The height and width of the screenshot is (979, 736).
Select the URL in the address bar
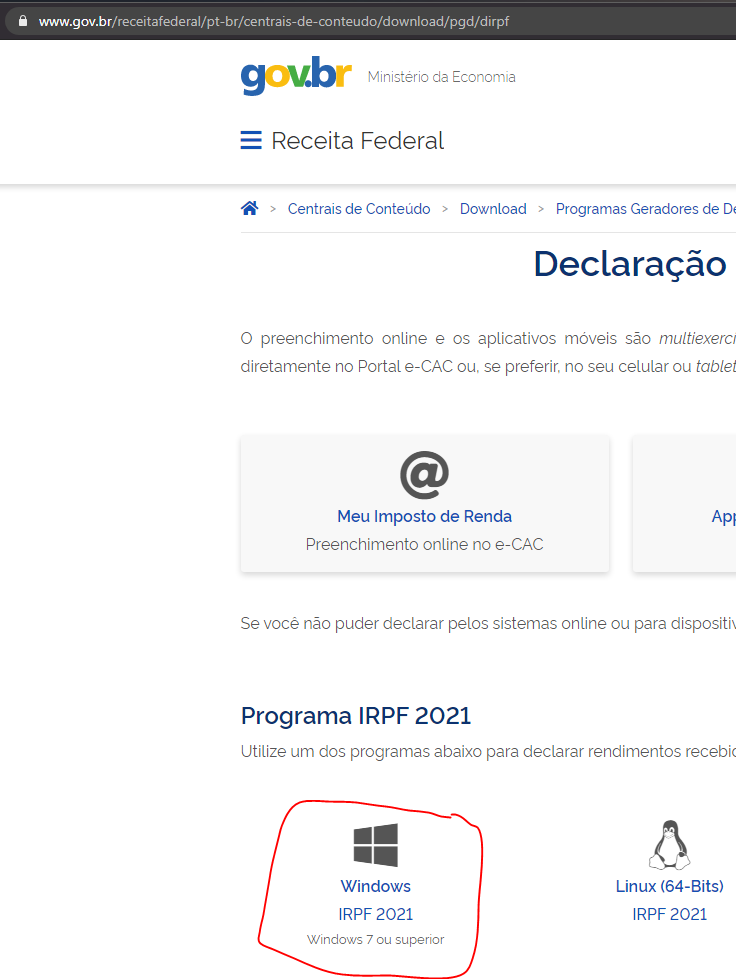pos(274,21)
